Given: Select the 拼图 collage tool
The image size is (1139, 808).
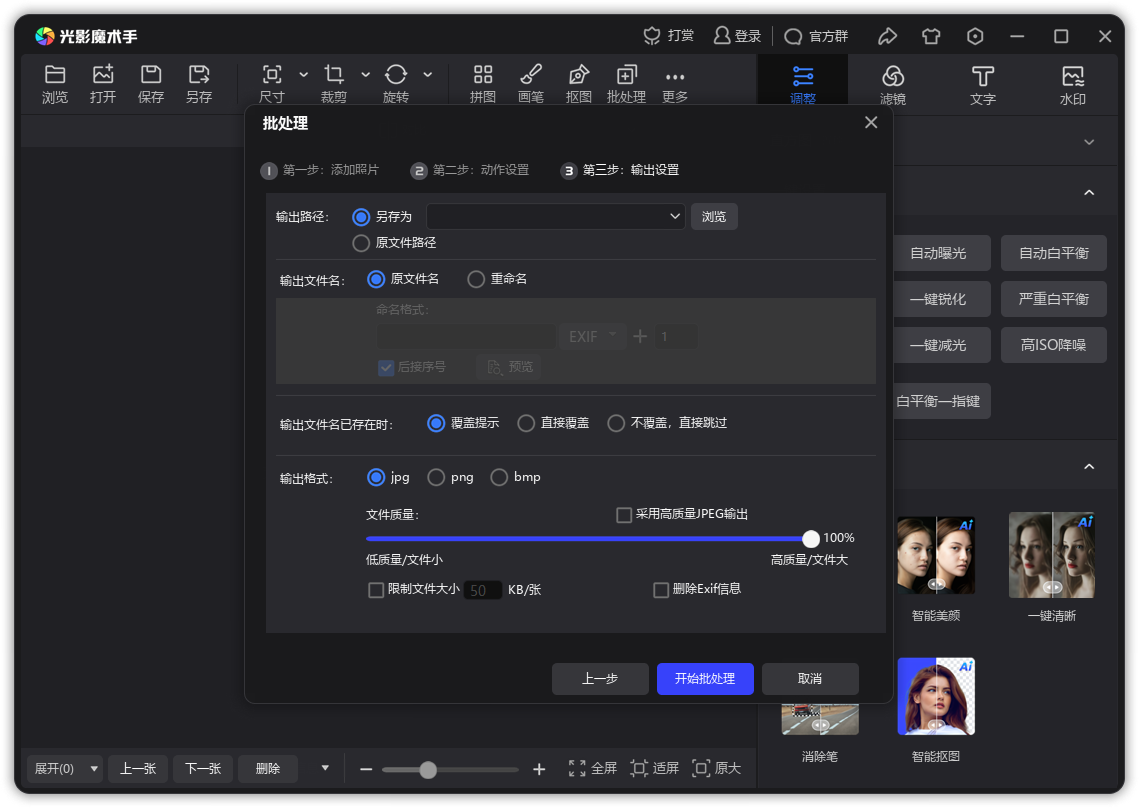Looking at the screenshot, I should click(483, 84).
